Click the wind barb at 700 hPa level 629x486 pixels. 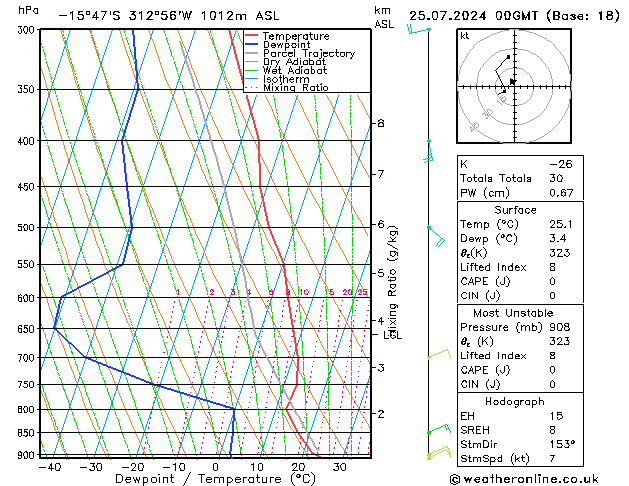[439, 354]
